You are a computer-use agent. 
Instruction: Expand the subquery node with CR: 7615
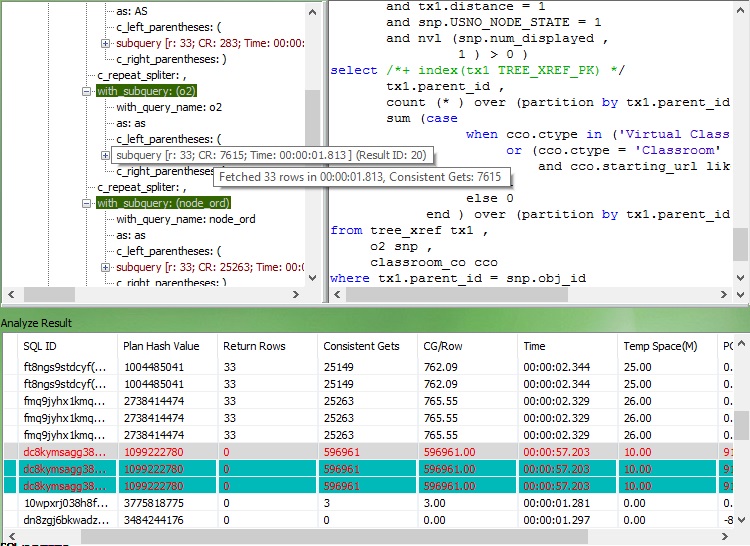tap(106, 155)
